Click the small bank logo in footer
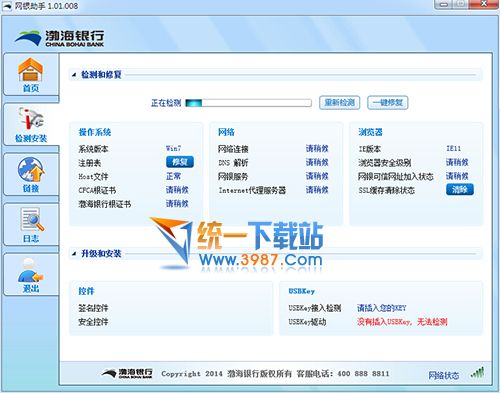The width and height of the screenshot is (500, 393). pos(127,373)
